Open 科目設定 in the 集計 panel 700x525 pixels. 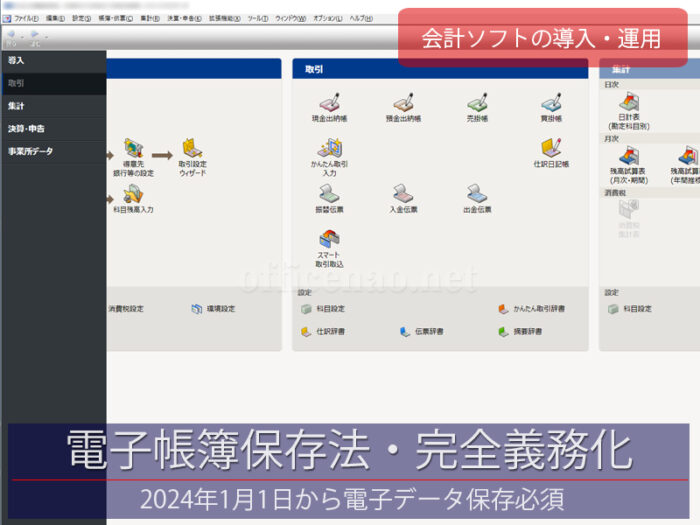pyautogui.click(x=630, y=308)
